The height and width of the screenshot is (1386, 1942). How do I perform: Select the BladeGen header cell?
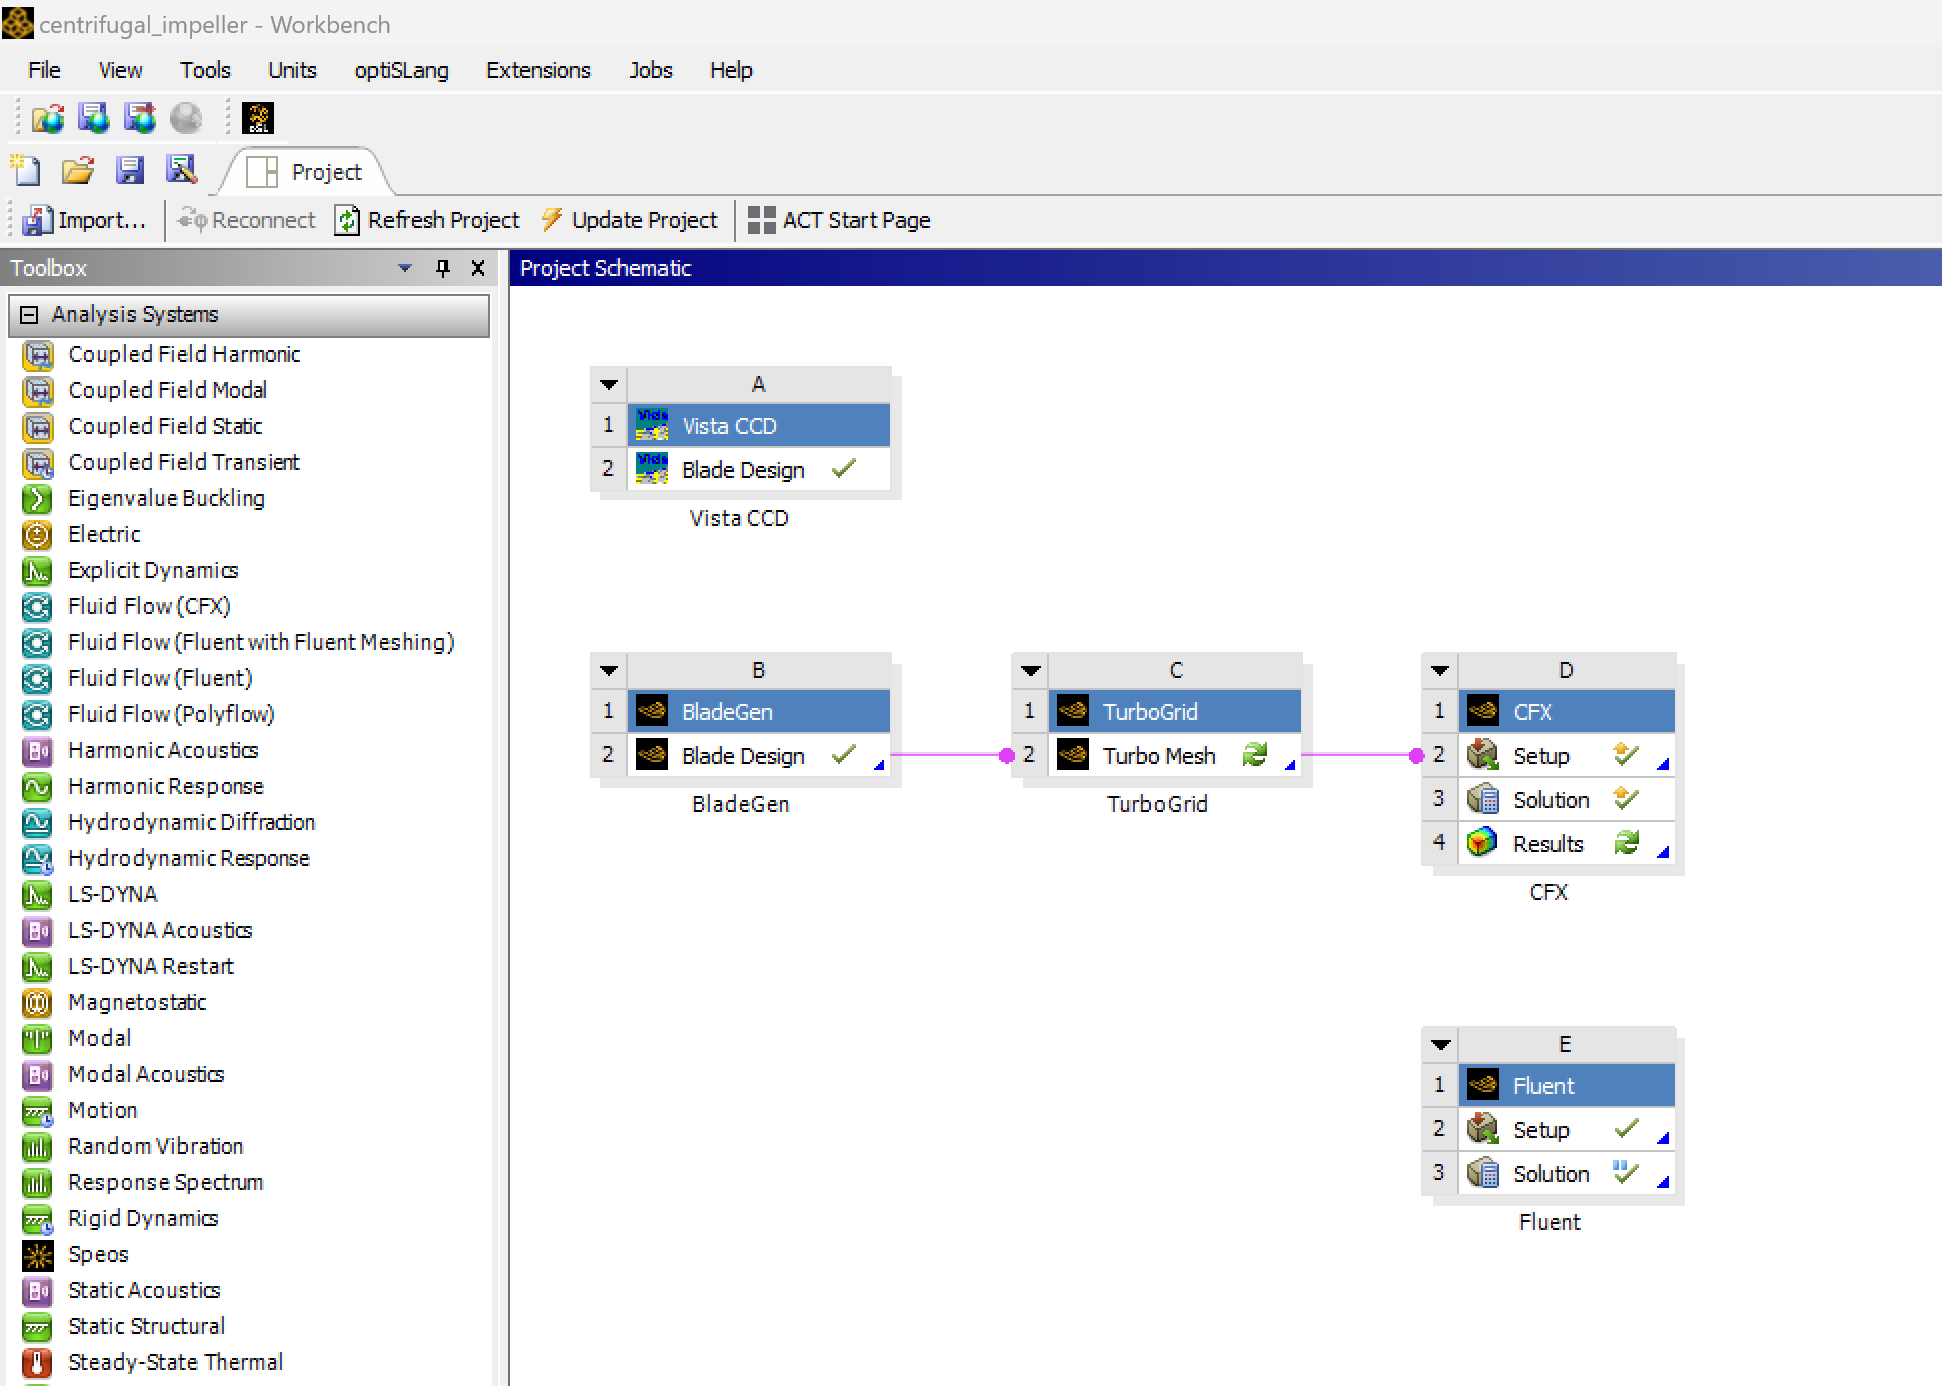click(x=759, y=712)
